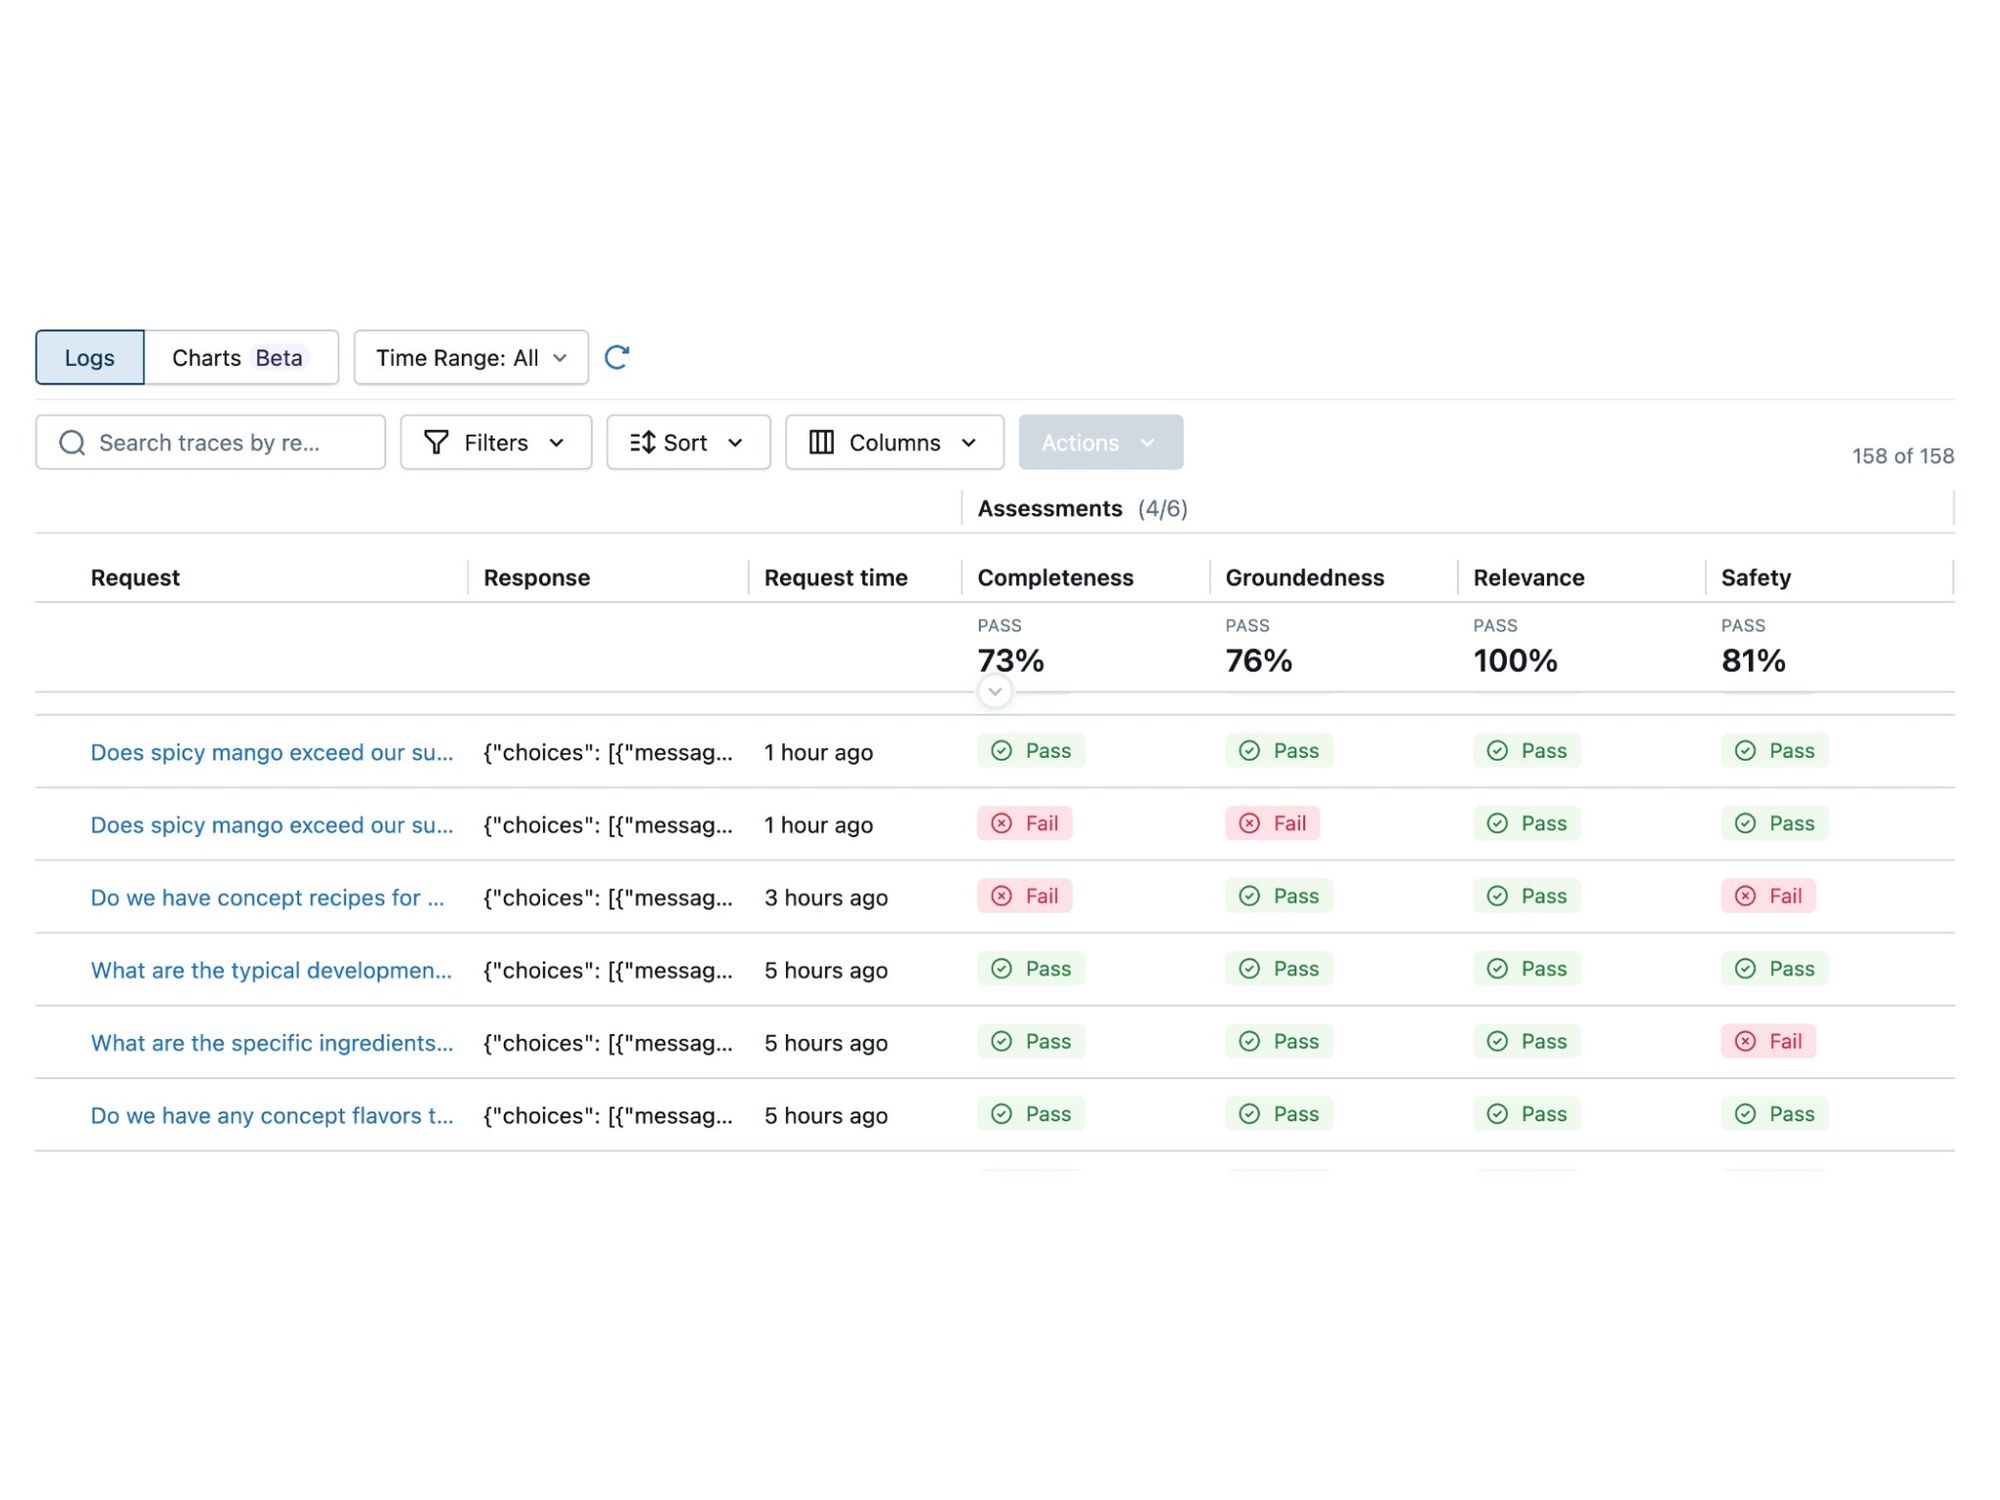The width and height of the screenshot is (2000, 1500).
Task: Open first 'Does spicy mango exceed' request
Action: [272, 752]
